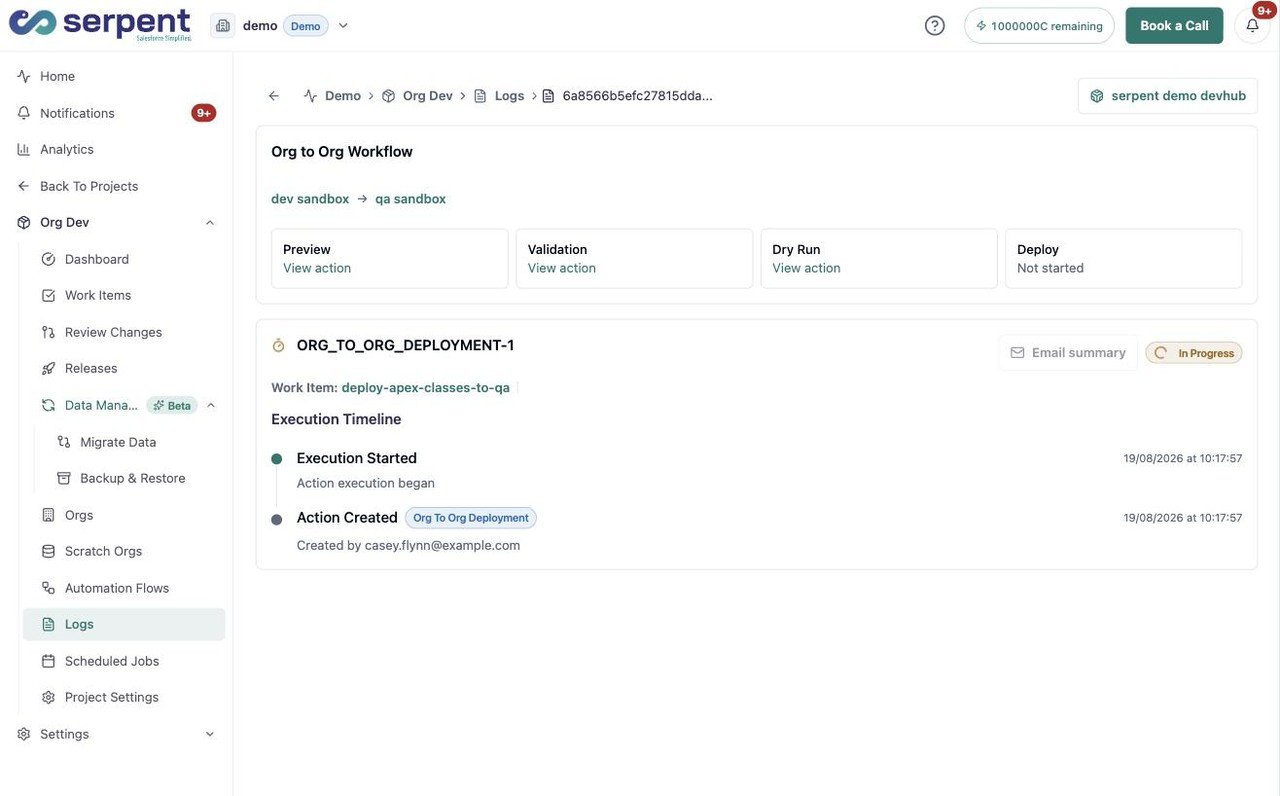Click the Email summary button
Screen dimensions: 1280x796
coord(1068,353)
